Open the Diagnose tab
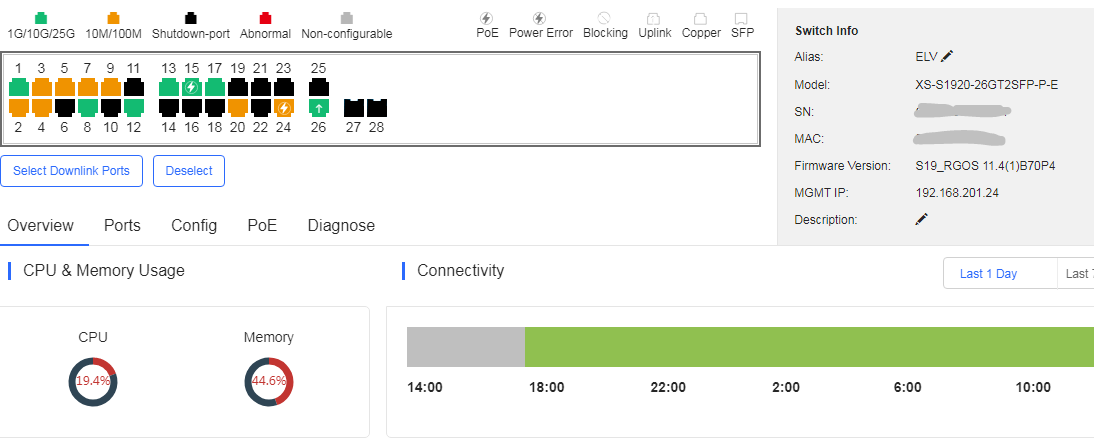Viewport: 1094px width, 443px height. tap(341, 225)
